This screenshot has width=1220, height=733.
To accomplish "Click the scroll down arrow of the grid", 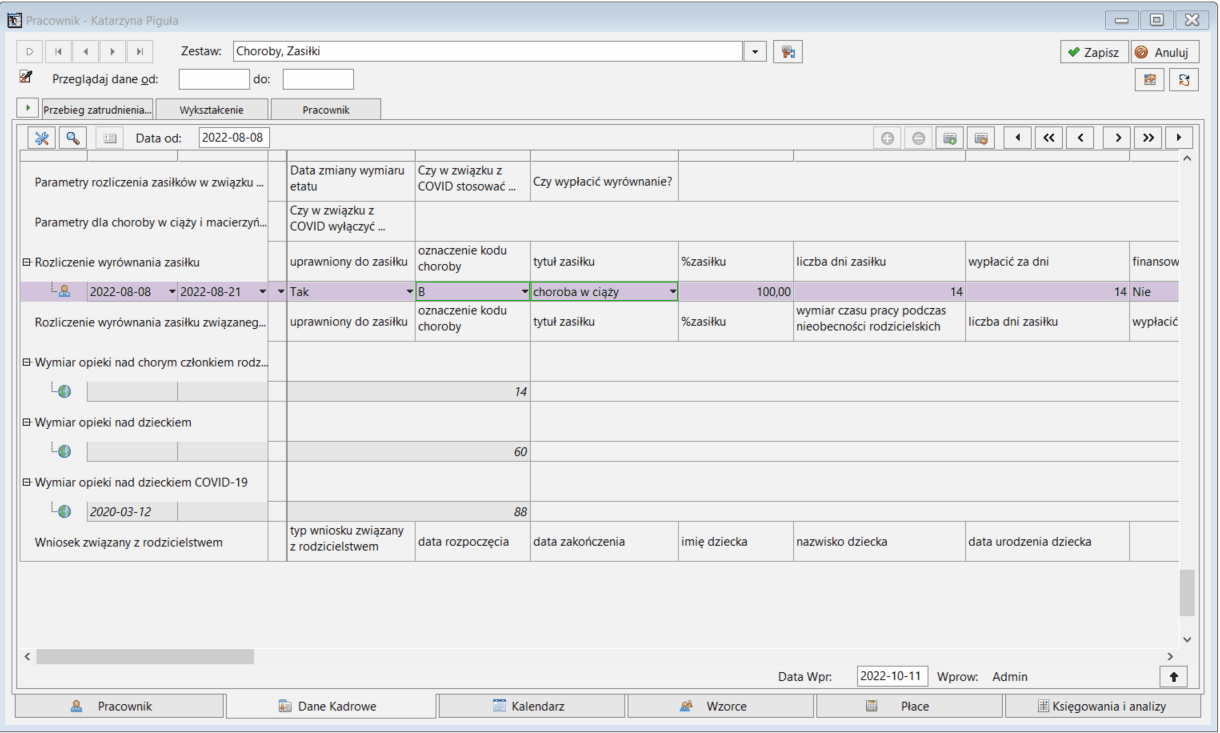I will [1187, 639].
